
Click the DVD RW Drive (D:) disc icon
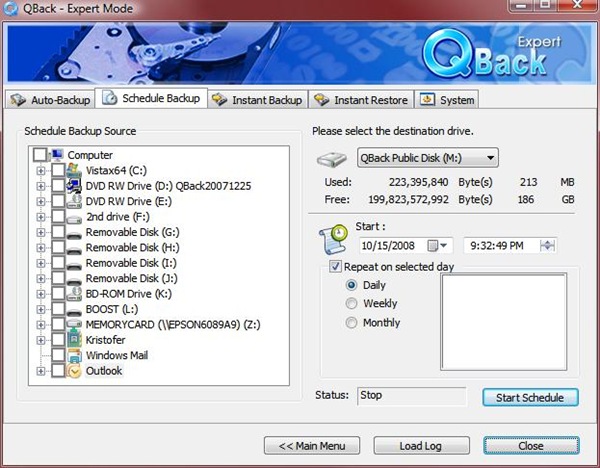[x=74, y=185]
